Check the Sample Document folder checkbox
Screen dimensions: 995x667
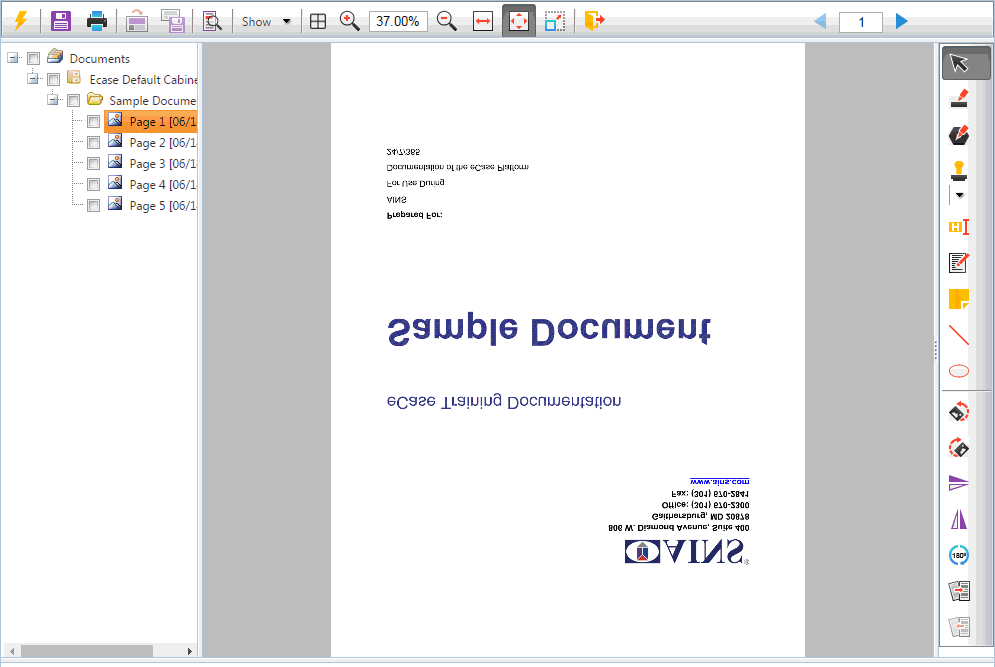74,100
